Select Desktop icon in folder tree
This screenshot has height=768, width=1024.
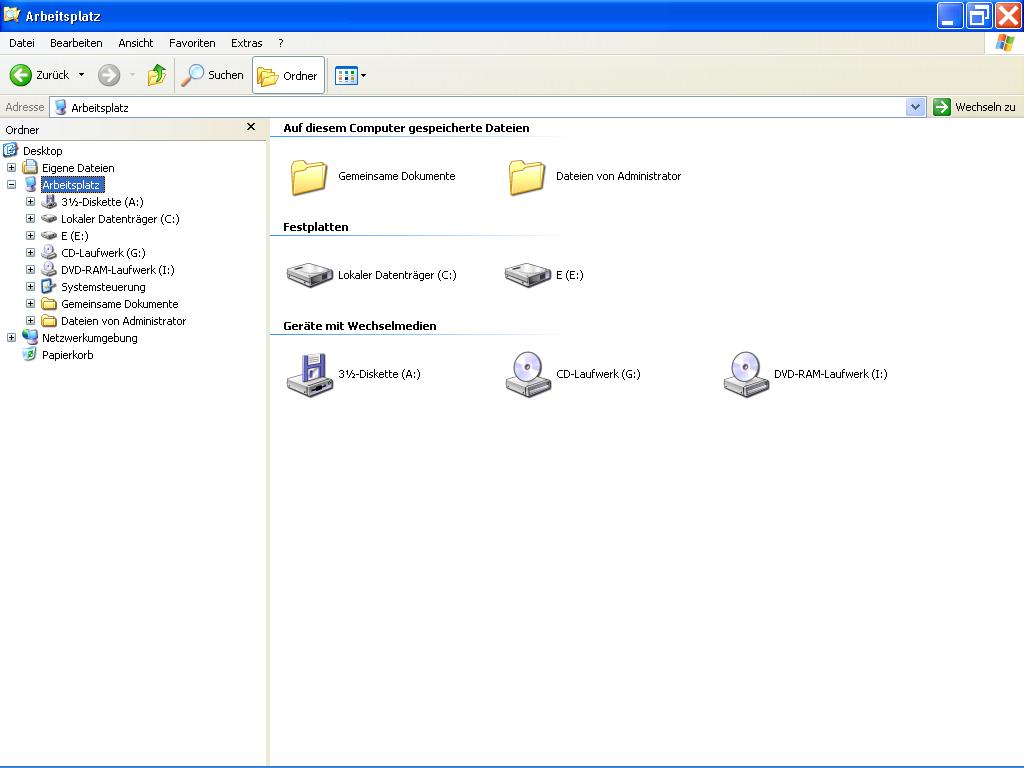click(10, 150)
